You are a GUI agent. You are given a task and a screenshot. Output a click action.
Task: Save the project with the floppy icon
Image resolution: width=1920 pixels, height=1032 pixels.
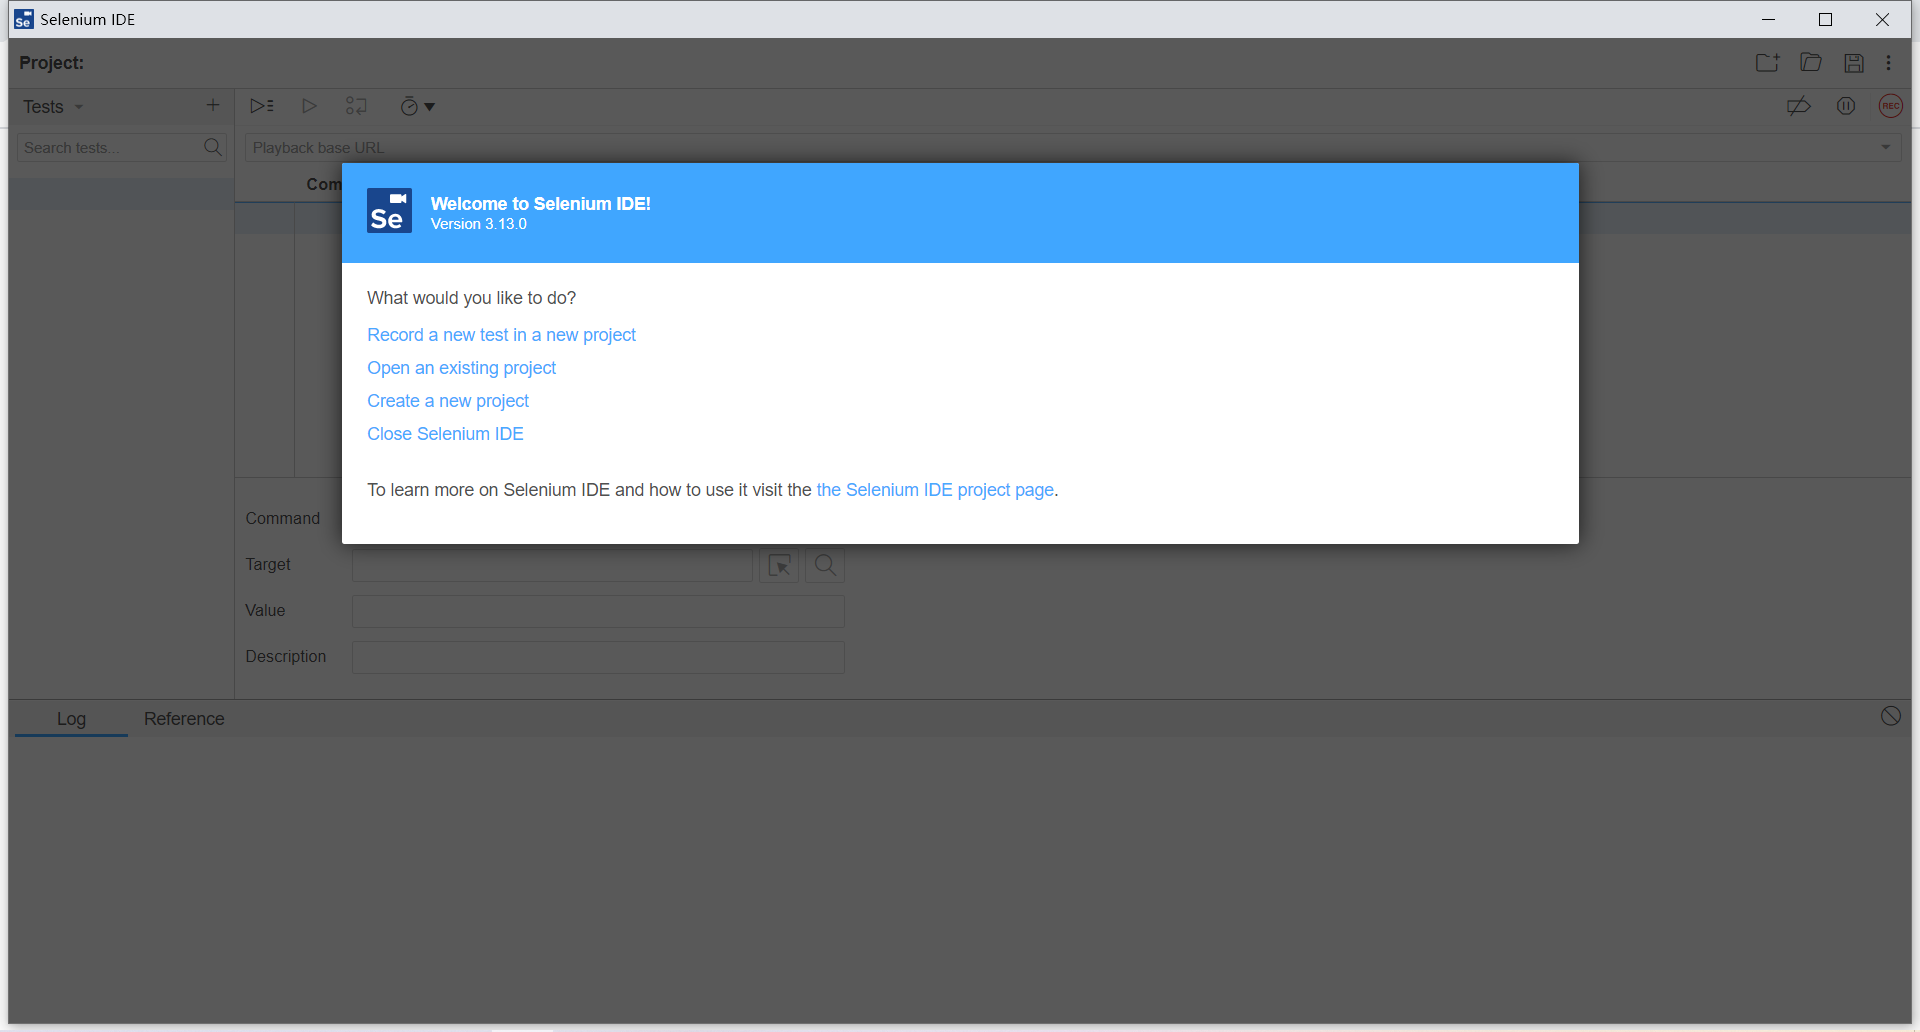(1854, 63)
